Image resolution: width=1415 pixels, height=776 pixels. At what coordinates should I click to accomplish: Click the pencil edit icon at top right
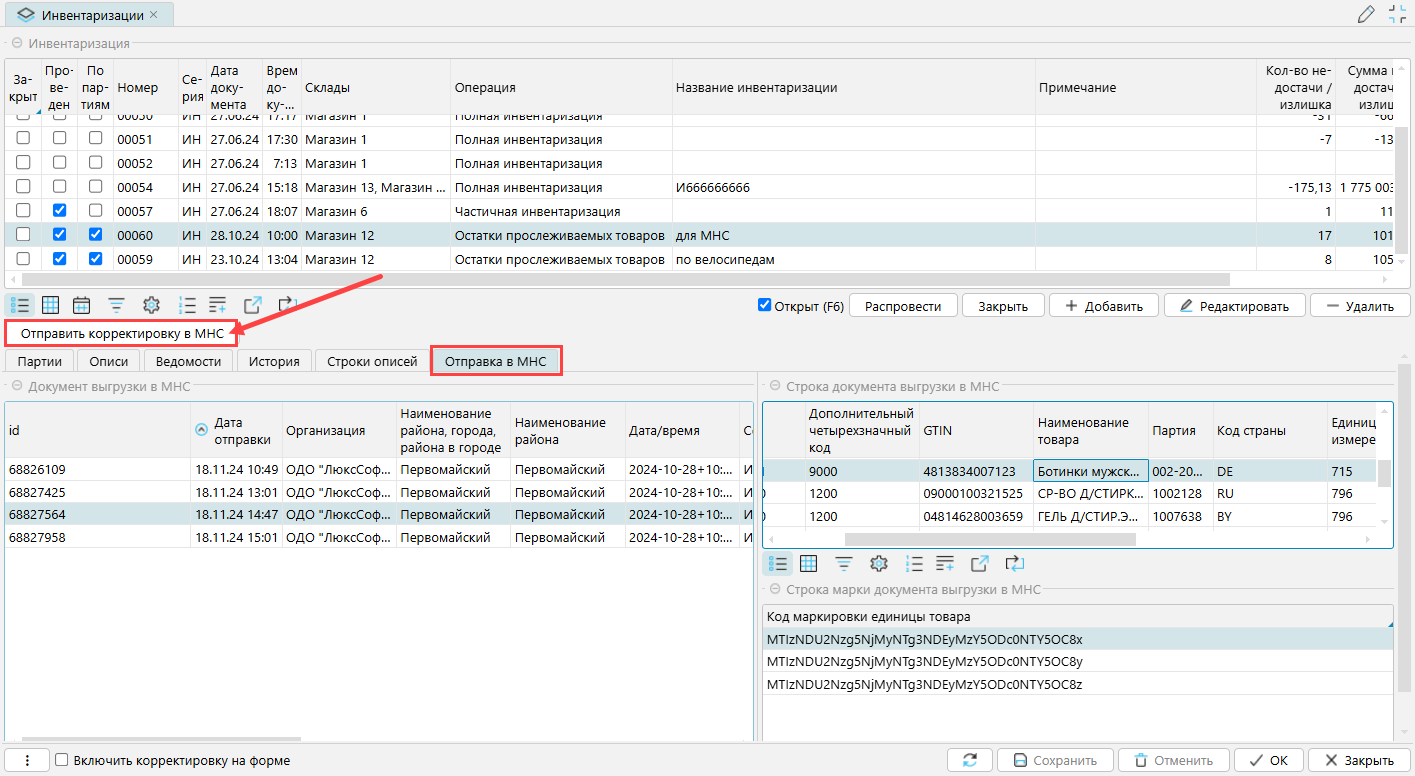pos(1366,14)
